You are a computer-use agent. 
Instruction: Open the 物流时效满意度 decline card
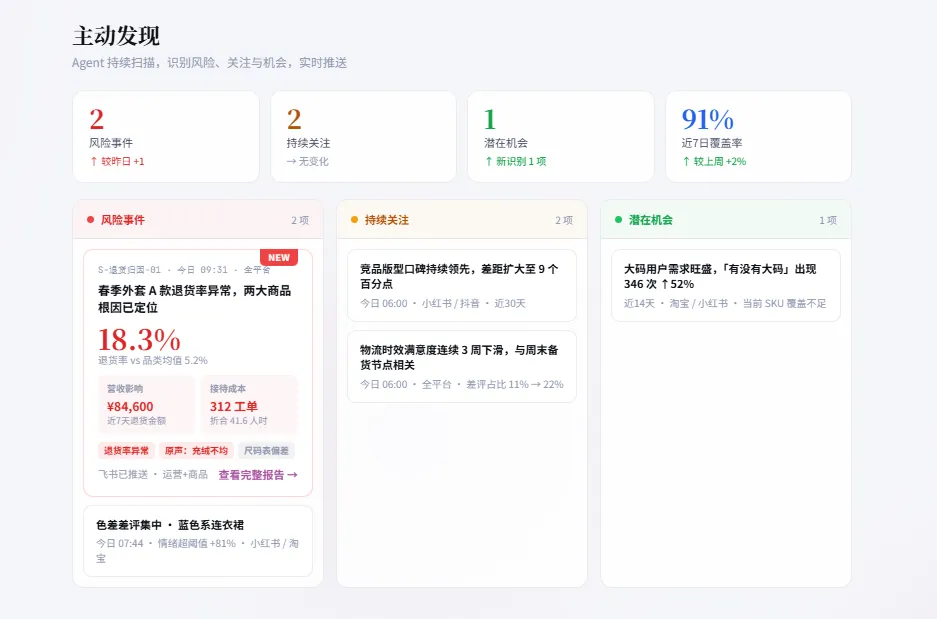click(x=462, y=366)
